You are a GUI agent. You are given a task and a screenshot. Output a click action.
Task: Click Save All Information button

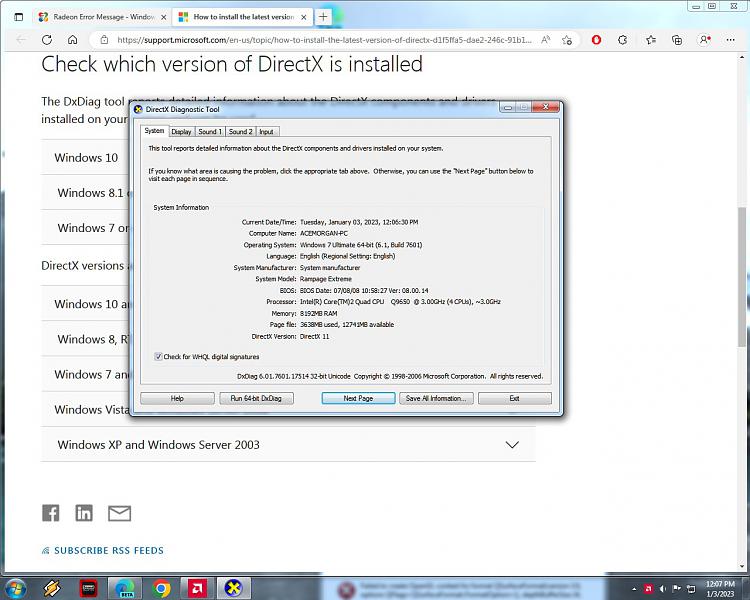tap(436, 398)
